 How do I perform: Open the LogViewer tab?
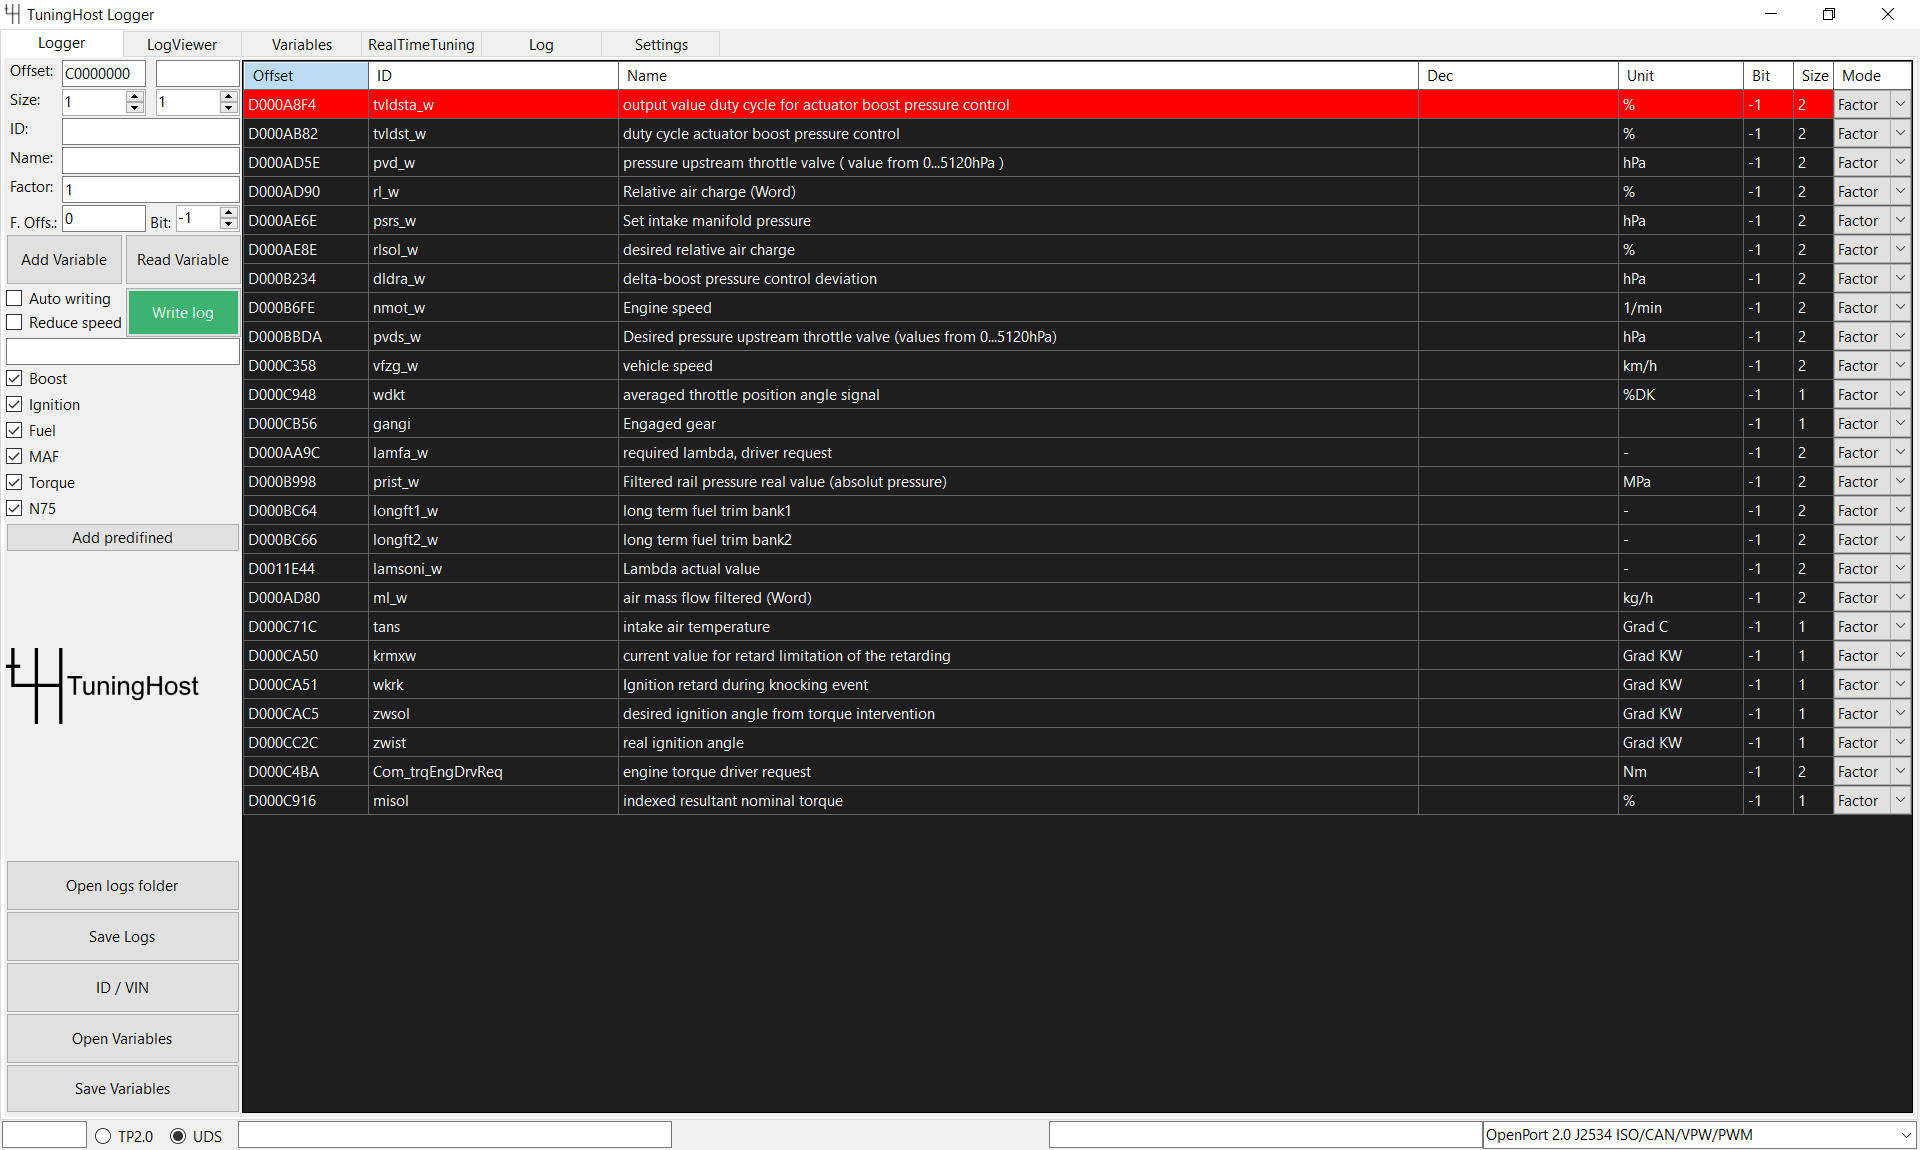182,45
